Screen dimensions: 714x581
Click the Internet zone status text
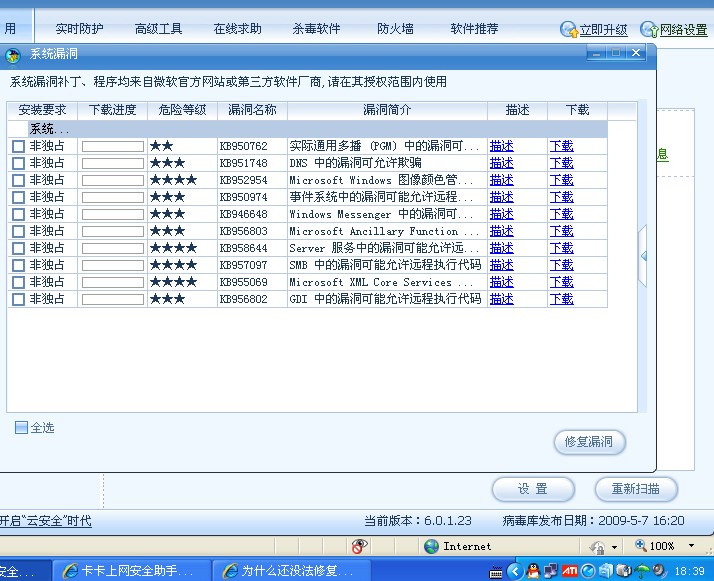(x=467, y=546)
